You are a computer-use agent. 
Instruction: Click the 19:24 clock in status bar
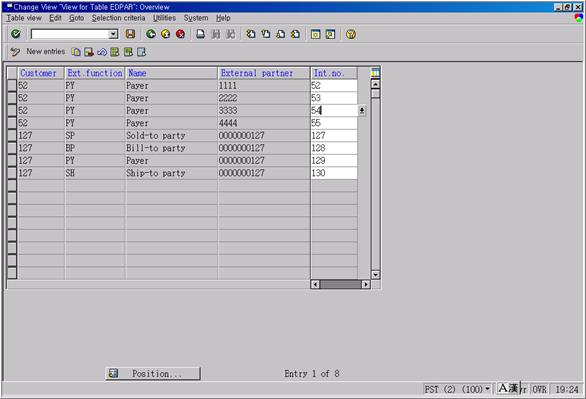click(x=567, y=389)
